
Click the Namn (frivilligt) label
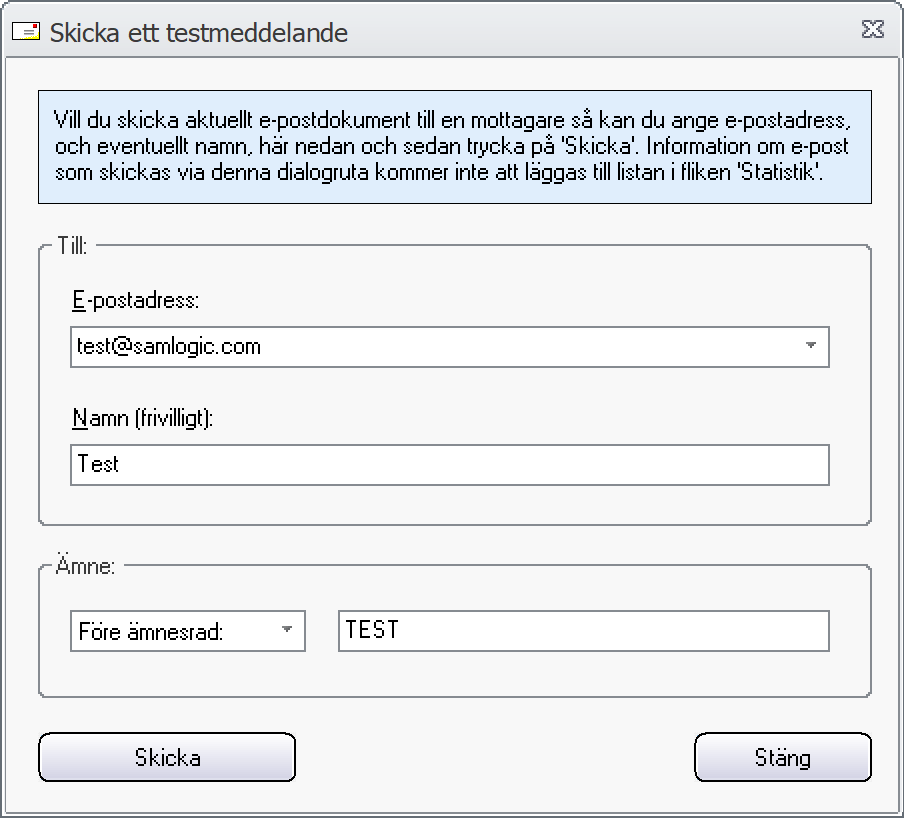(142, 418)
